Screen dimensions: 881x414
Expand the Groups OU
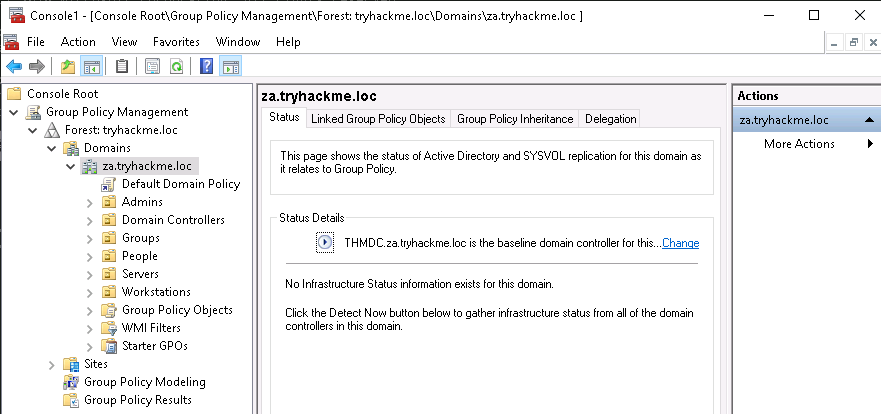(x=90, y=238)
